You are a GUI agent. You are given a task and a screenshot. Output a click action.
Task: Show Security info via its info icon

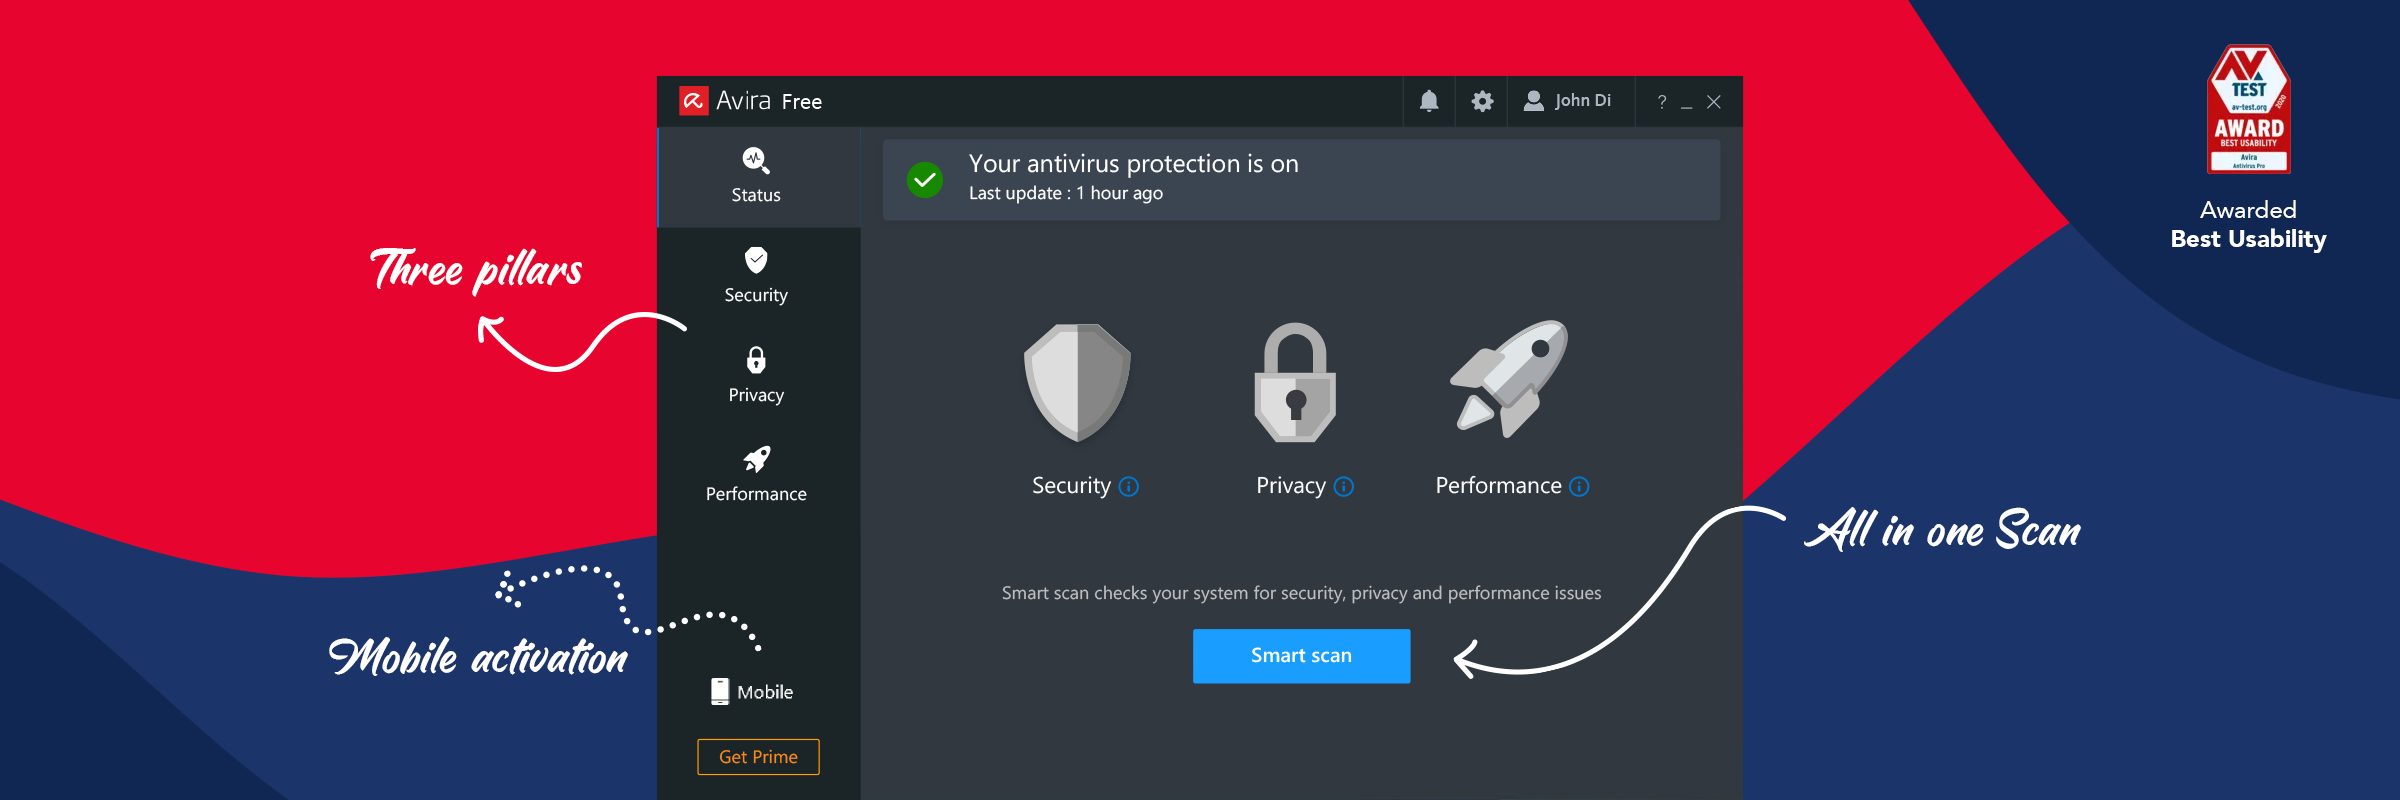click(x=1129, y=487)
